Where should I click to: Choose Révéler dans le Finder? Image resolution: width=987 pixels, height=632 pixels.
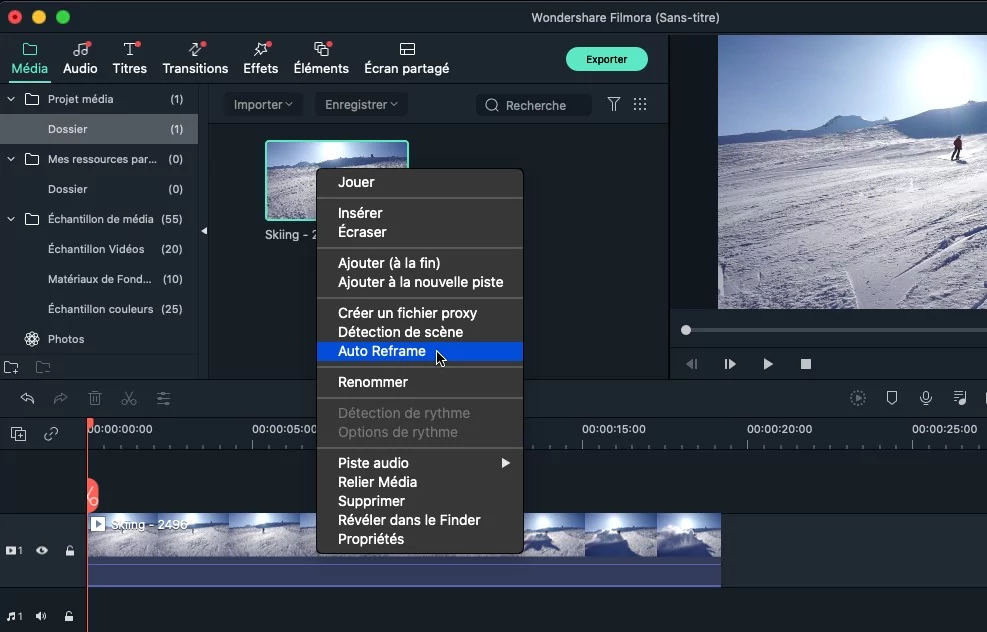[x=420, y=520]
